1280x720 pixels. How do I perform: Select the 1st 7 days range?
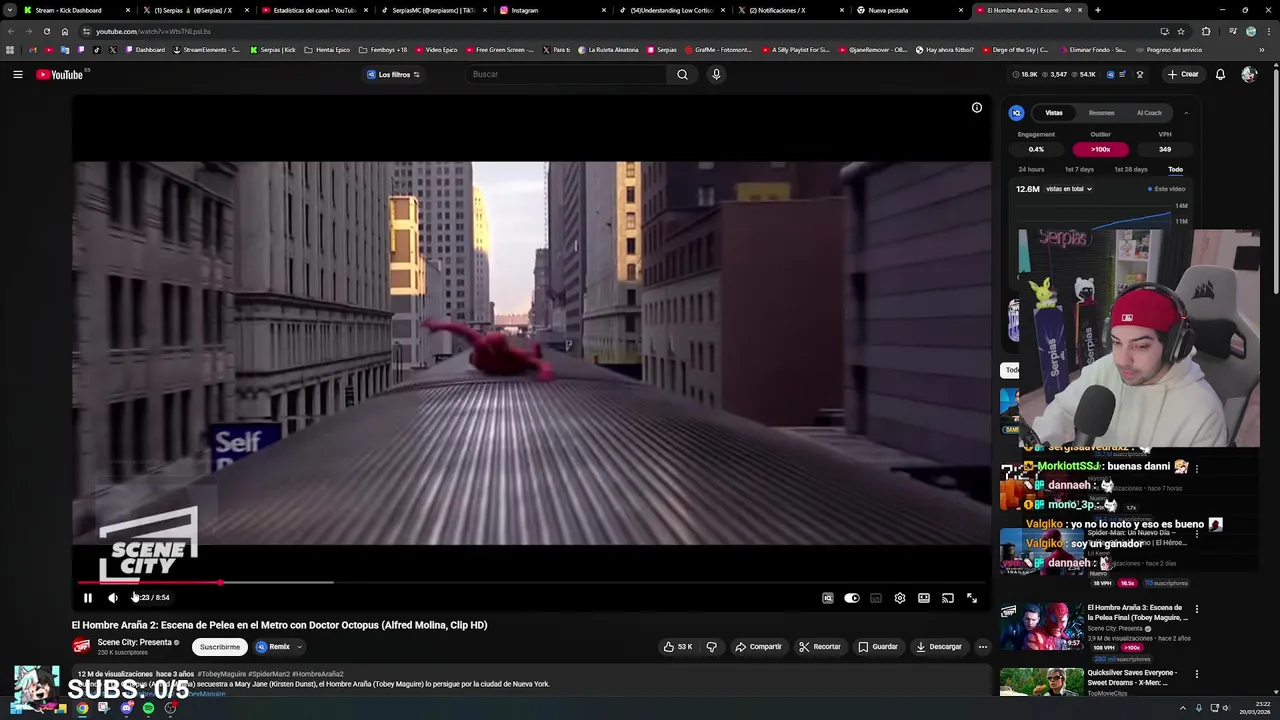tap(1079, 170)
